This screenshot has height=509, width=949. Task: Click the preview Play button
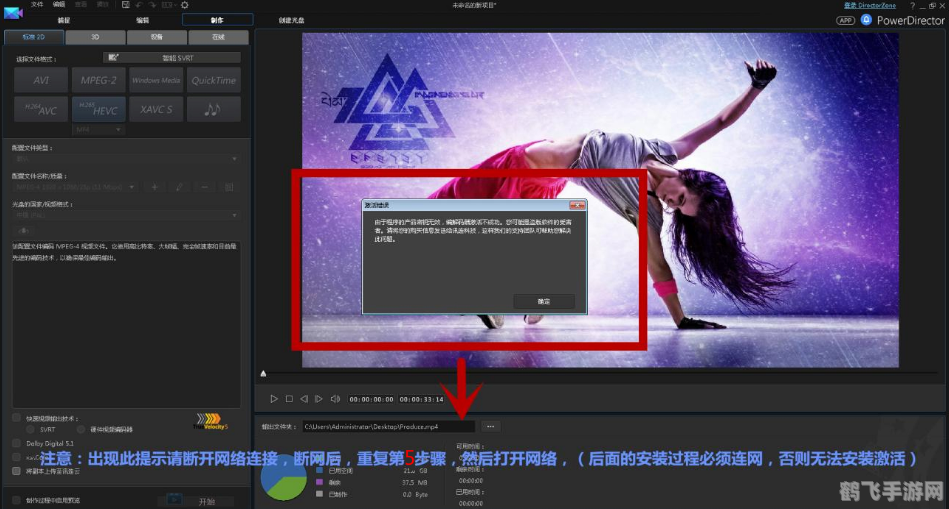(x=274, y=399)
